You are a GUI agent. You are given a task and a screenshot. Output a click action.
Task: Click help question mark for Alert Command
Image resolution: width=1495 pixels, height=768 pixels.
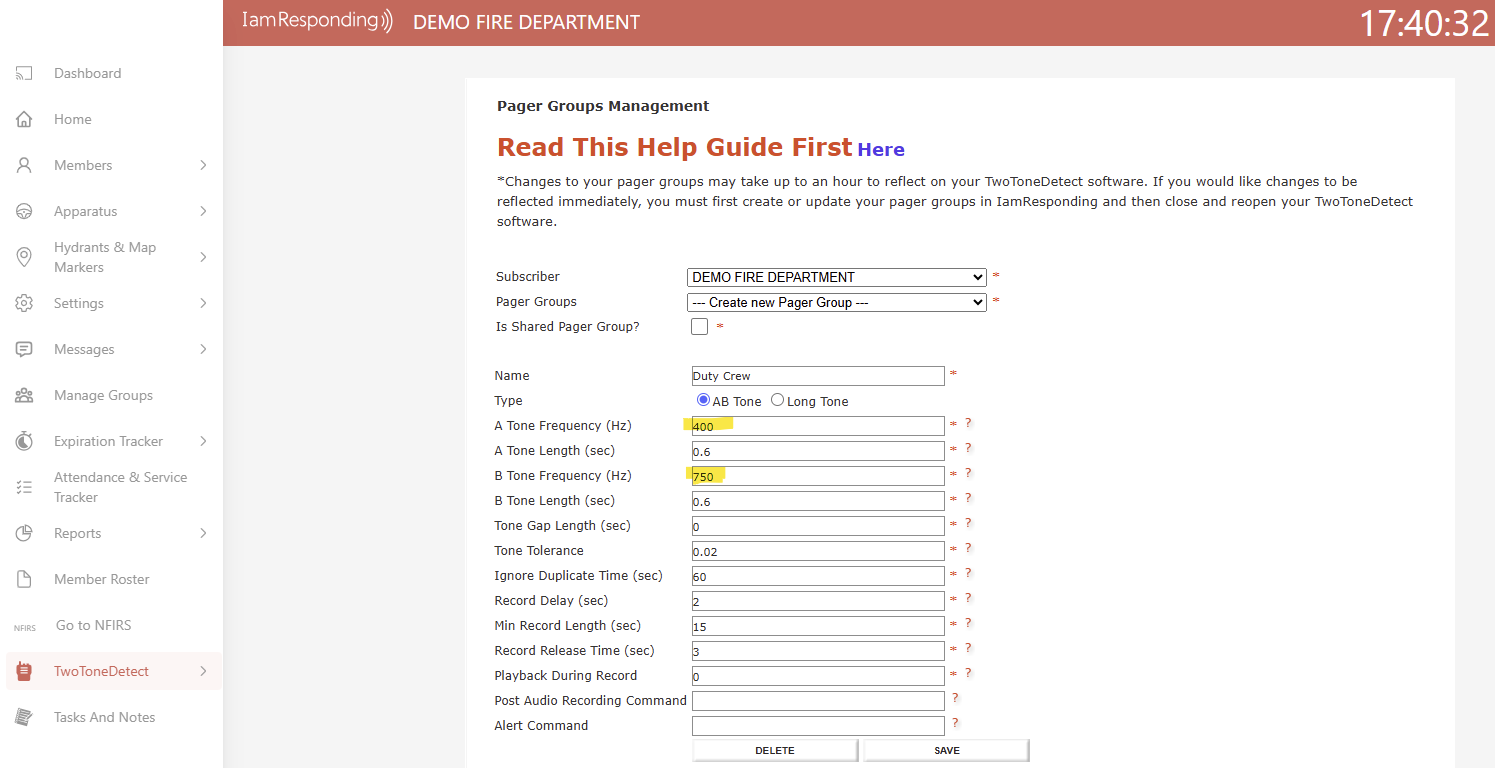point(955,723)
